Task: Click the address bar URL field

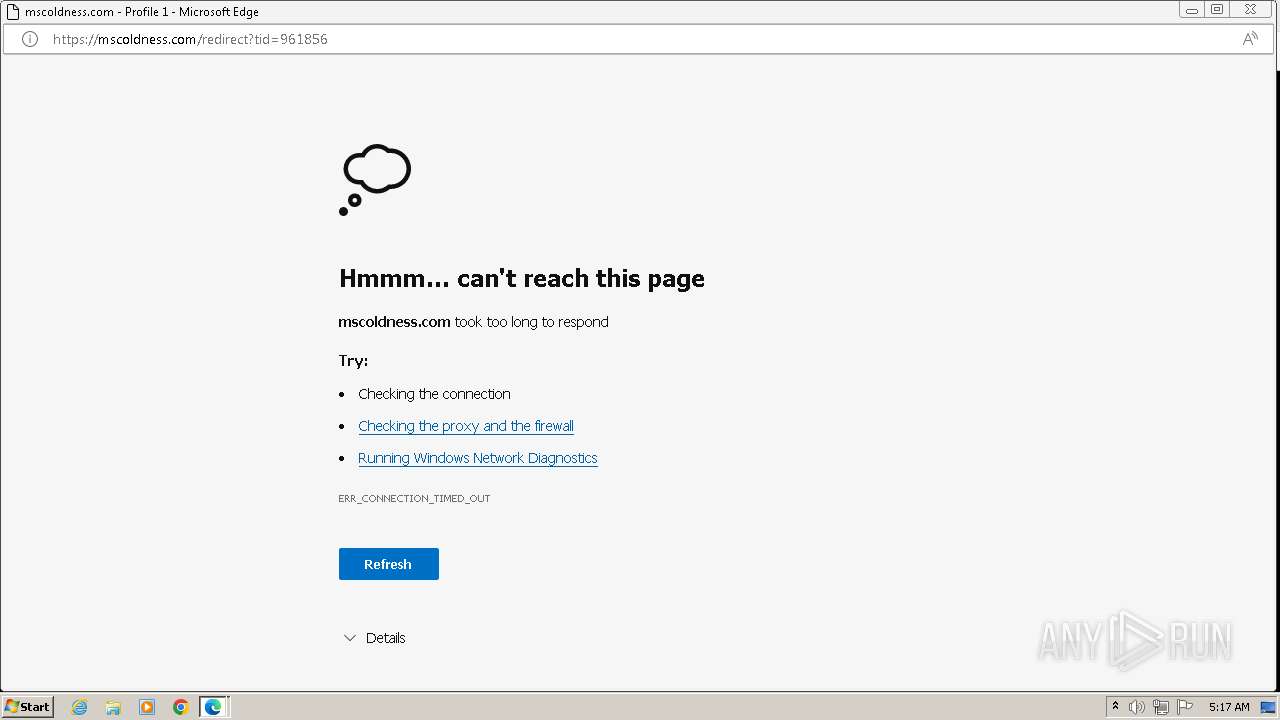Action: point(640,39)
